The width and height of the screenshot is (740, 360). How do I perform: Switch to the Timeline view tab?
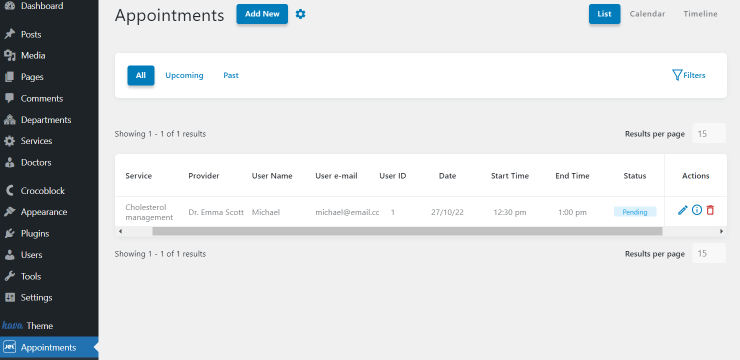700,14
